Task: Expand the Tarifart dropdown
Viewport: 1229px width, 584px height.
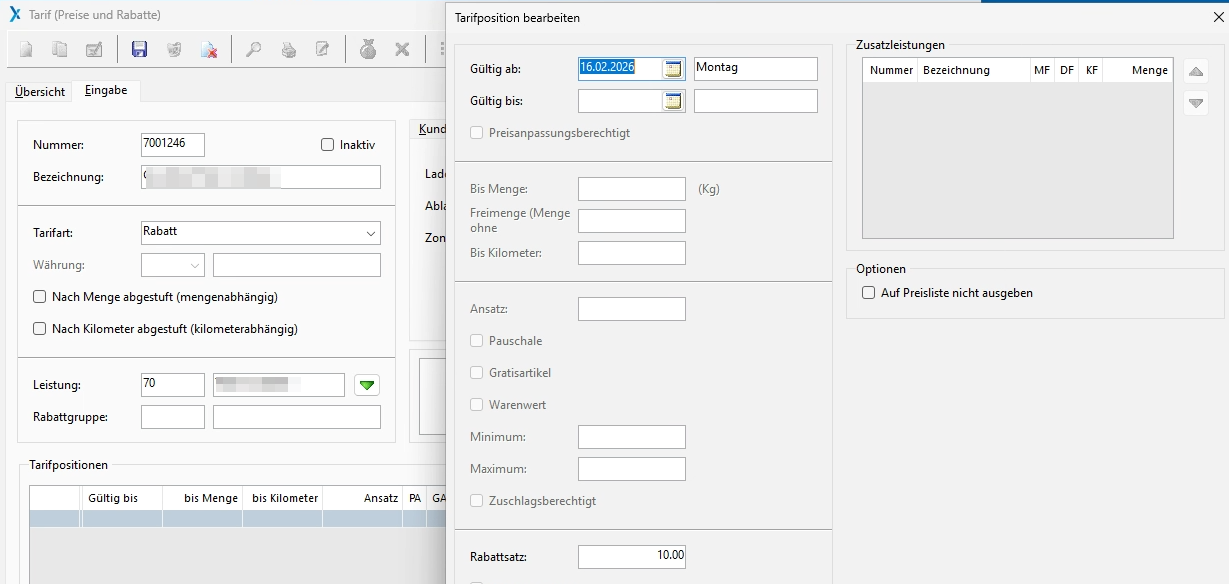Action: [x=370, y=233]
